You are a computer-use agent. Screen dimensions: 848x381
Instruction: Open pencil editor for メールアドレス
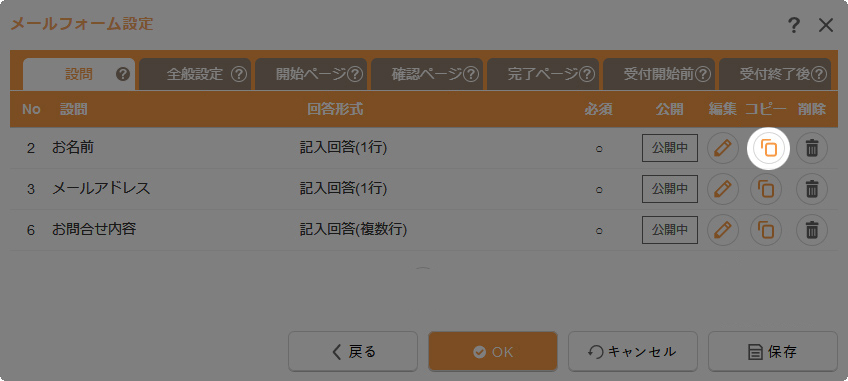(x=723, y=189)
